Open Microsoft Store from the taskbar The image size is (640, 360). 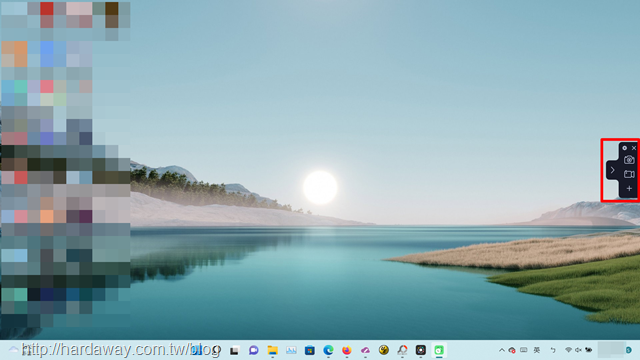[x=310, y=350]
